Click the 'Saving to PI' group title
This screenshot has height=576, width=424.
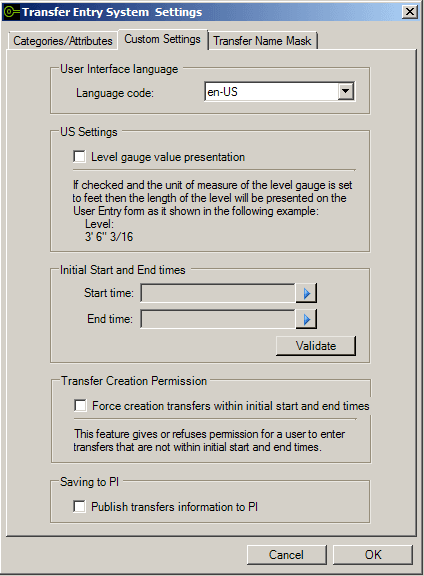tap(89, 482)
